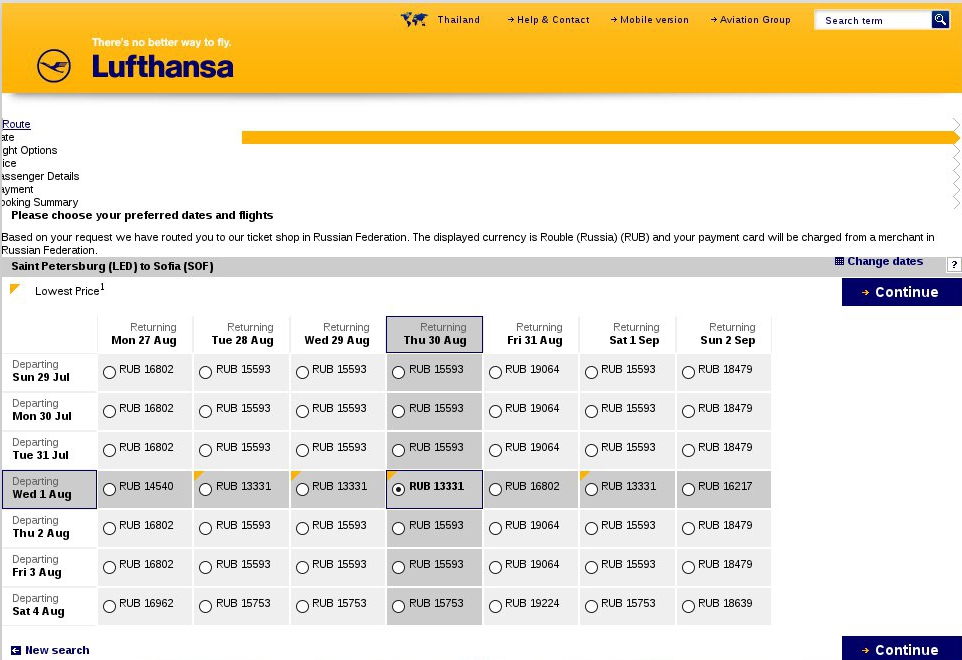Click the selected Wed 1 Aug / Thu 30 Aug radio
Viewport: 962px width, 660px height.
point(399,489)
